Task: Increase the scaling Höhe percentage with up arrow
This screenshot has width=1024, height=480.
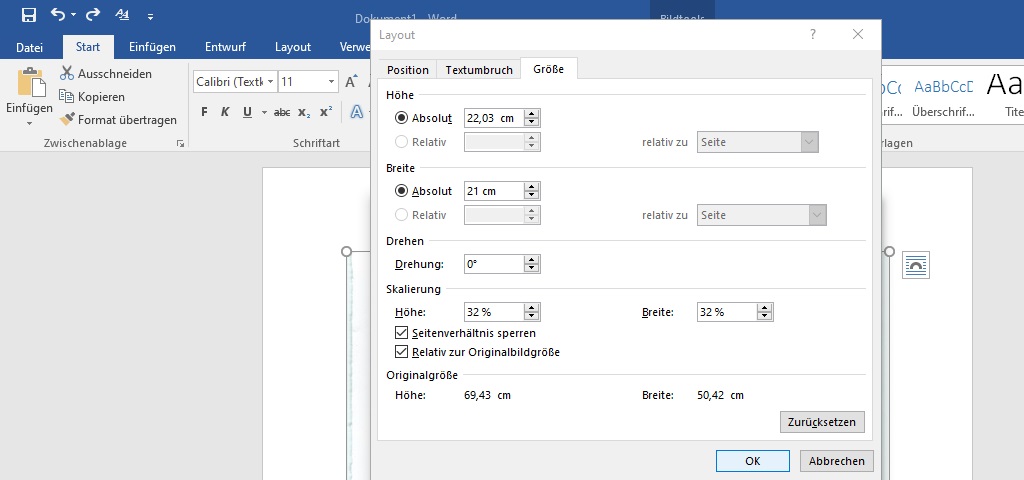Action: click(x=532, y=308)
